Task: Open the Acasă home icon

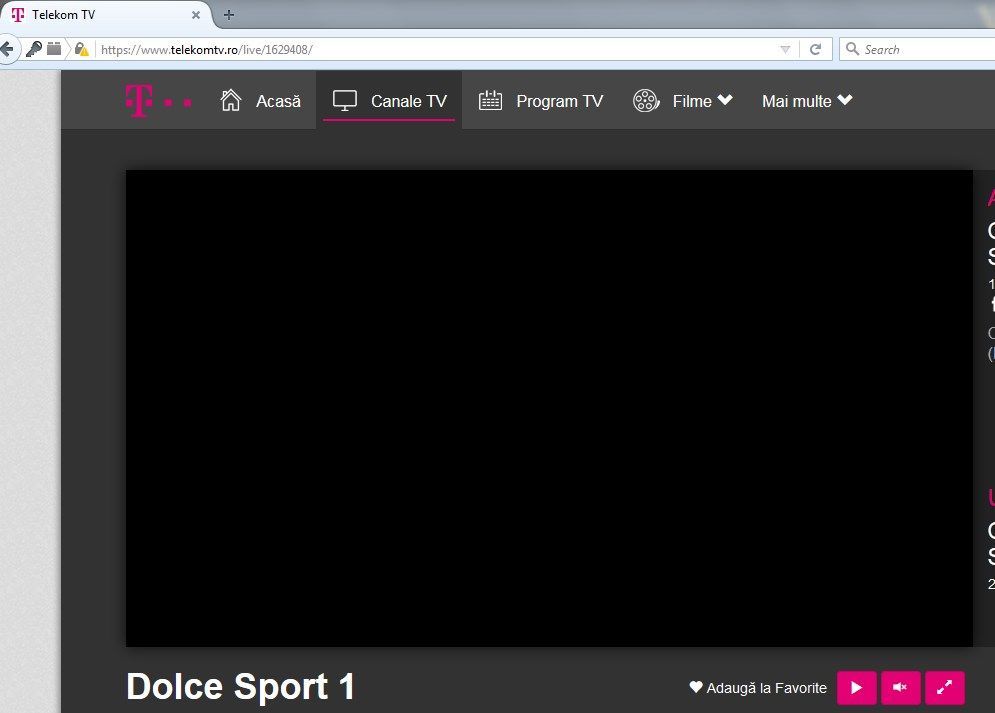Action: 230,100
